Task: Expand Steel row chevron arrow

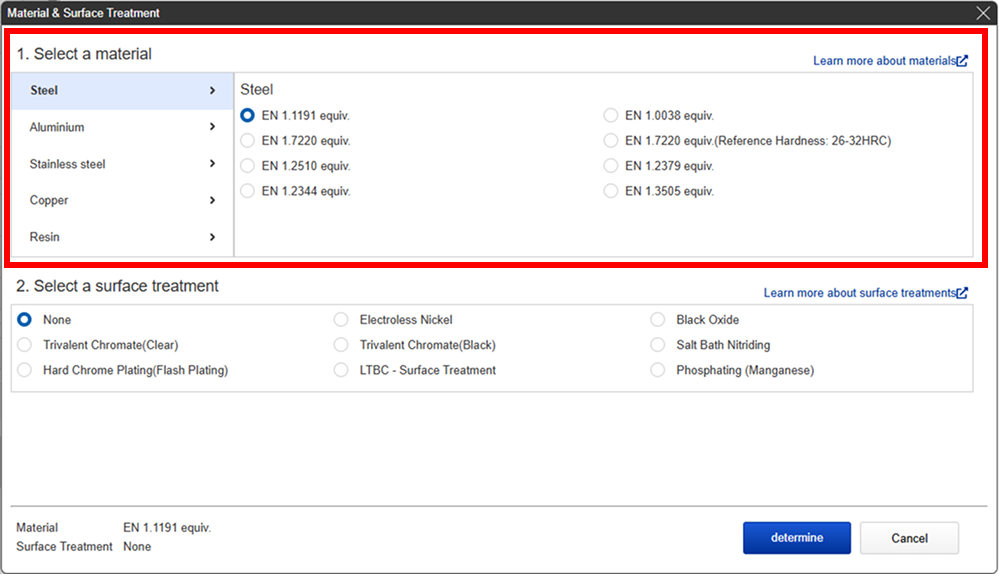Action: [x=212, y=91]
